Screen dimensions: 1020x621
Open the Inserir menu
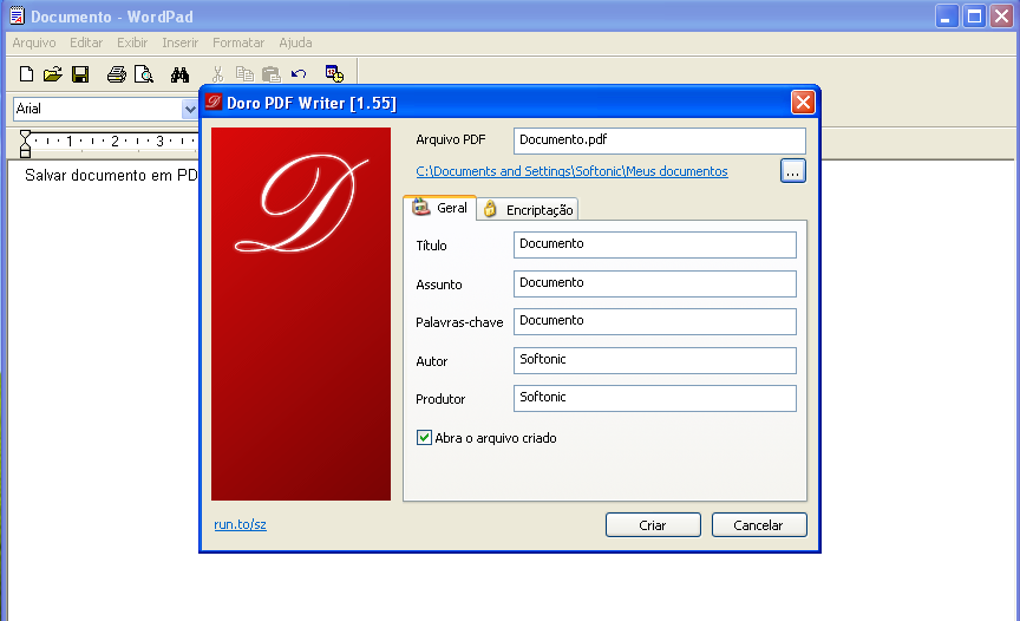(x=180, y=43)
